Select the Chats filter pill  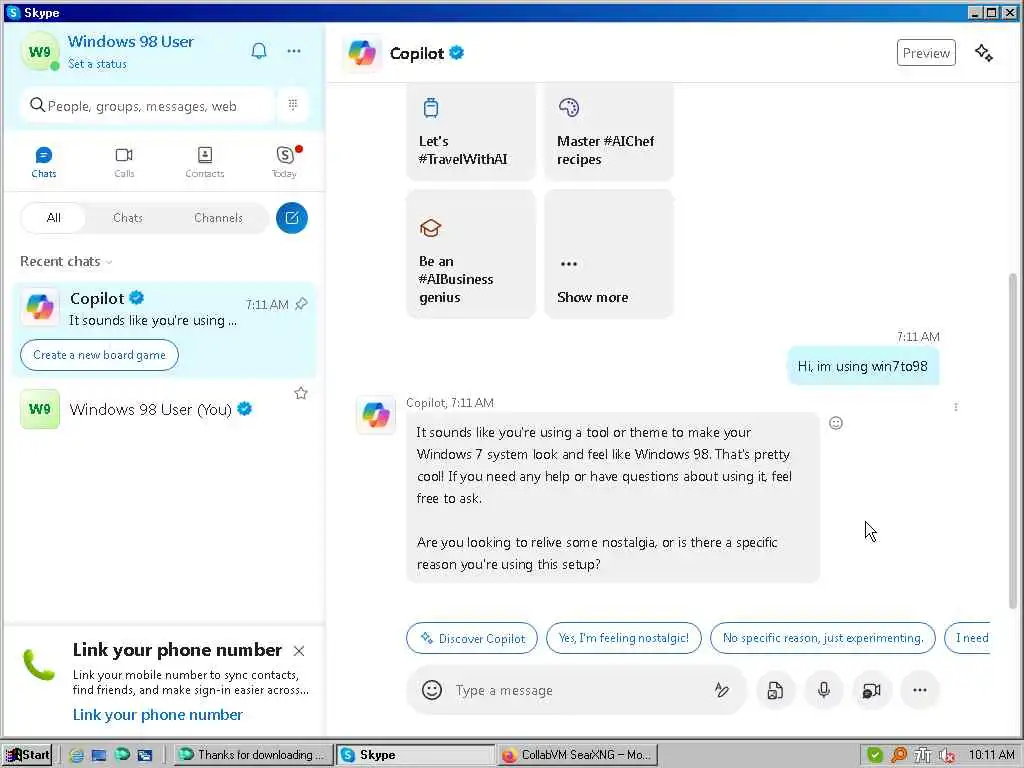(127, 217)
